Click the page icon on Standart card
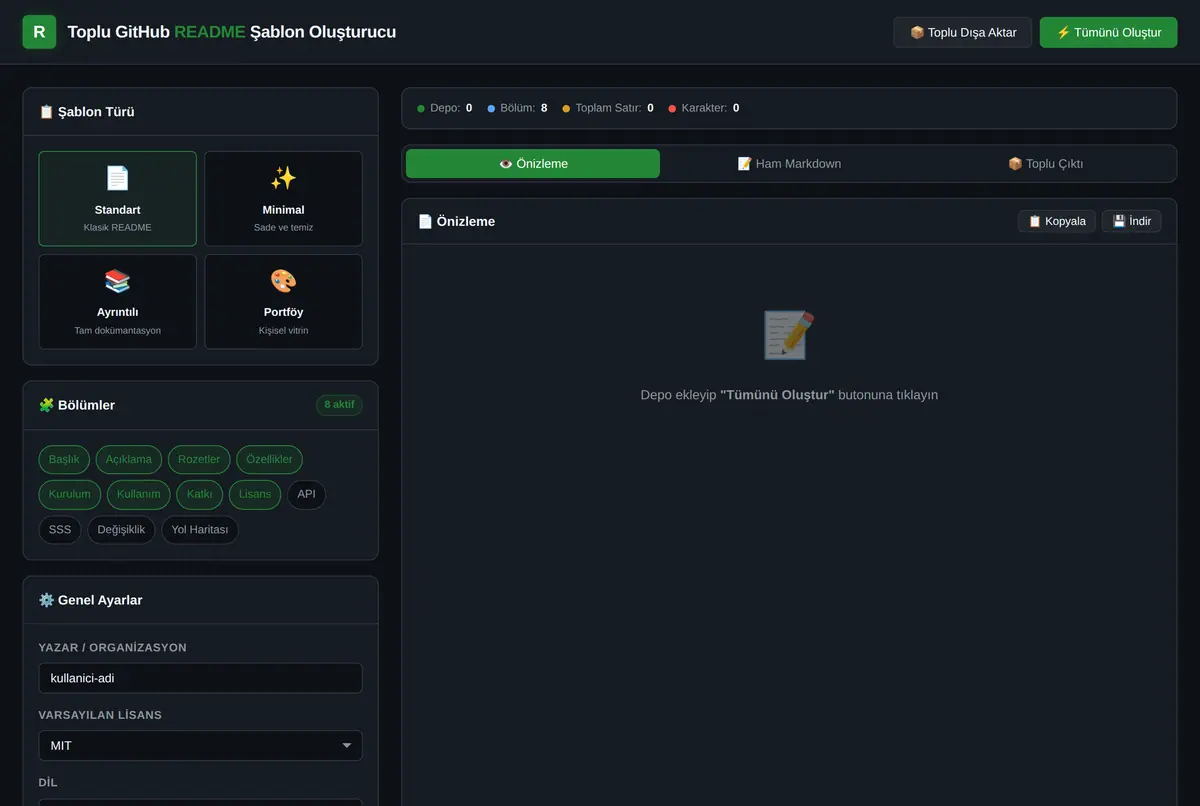 tap(118, 178)
